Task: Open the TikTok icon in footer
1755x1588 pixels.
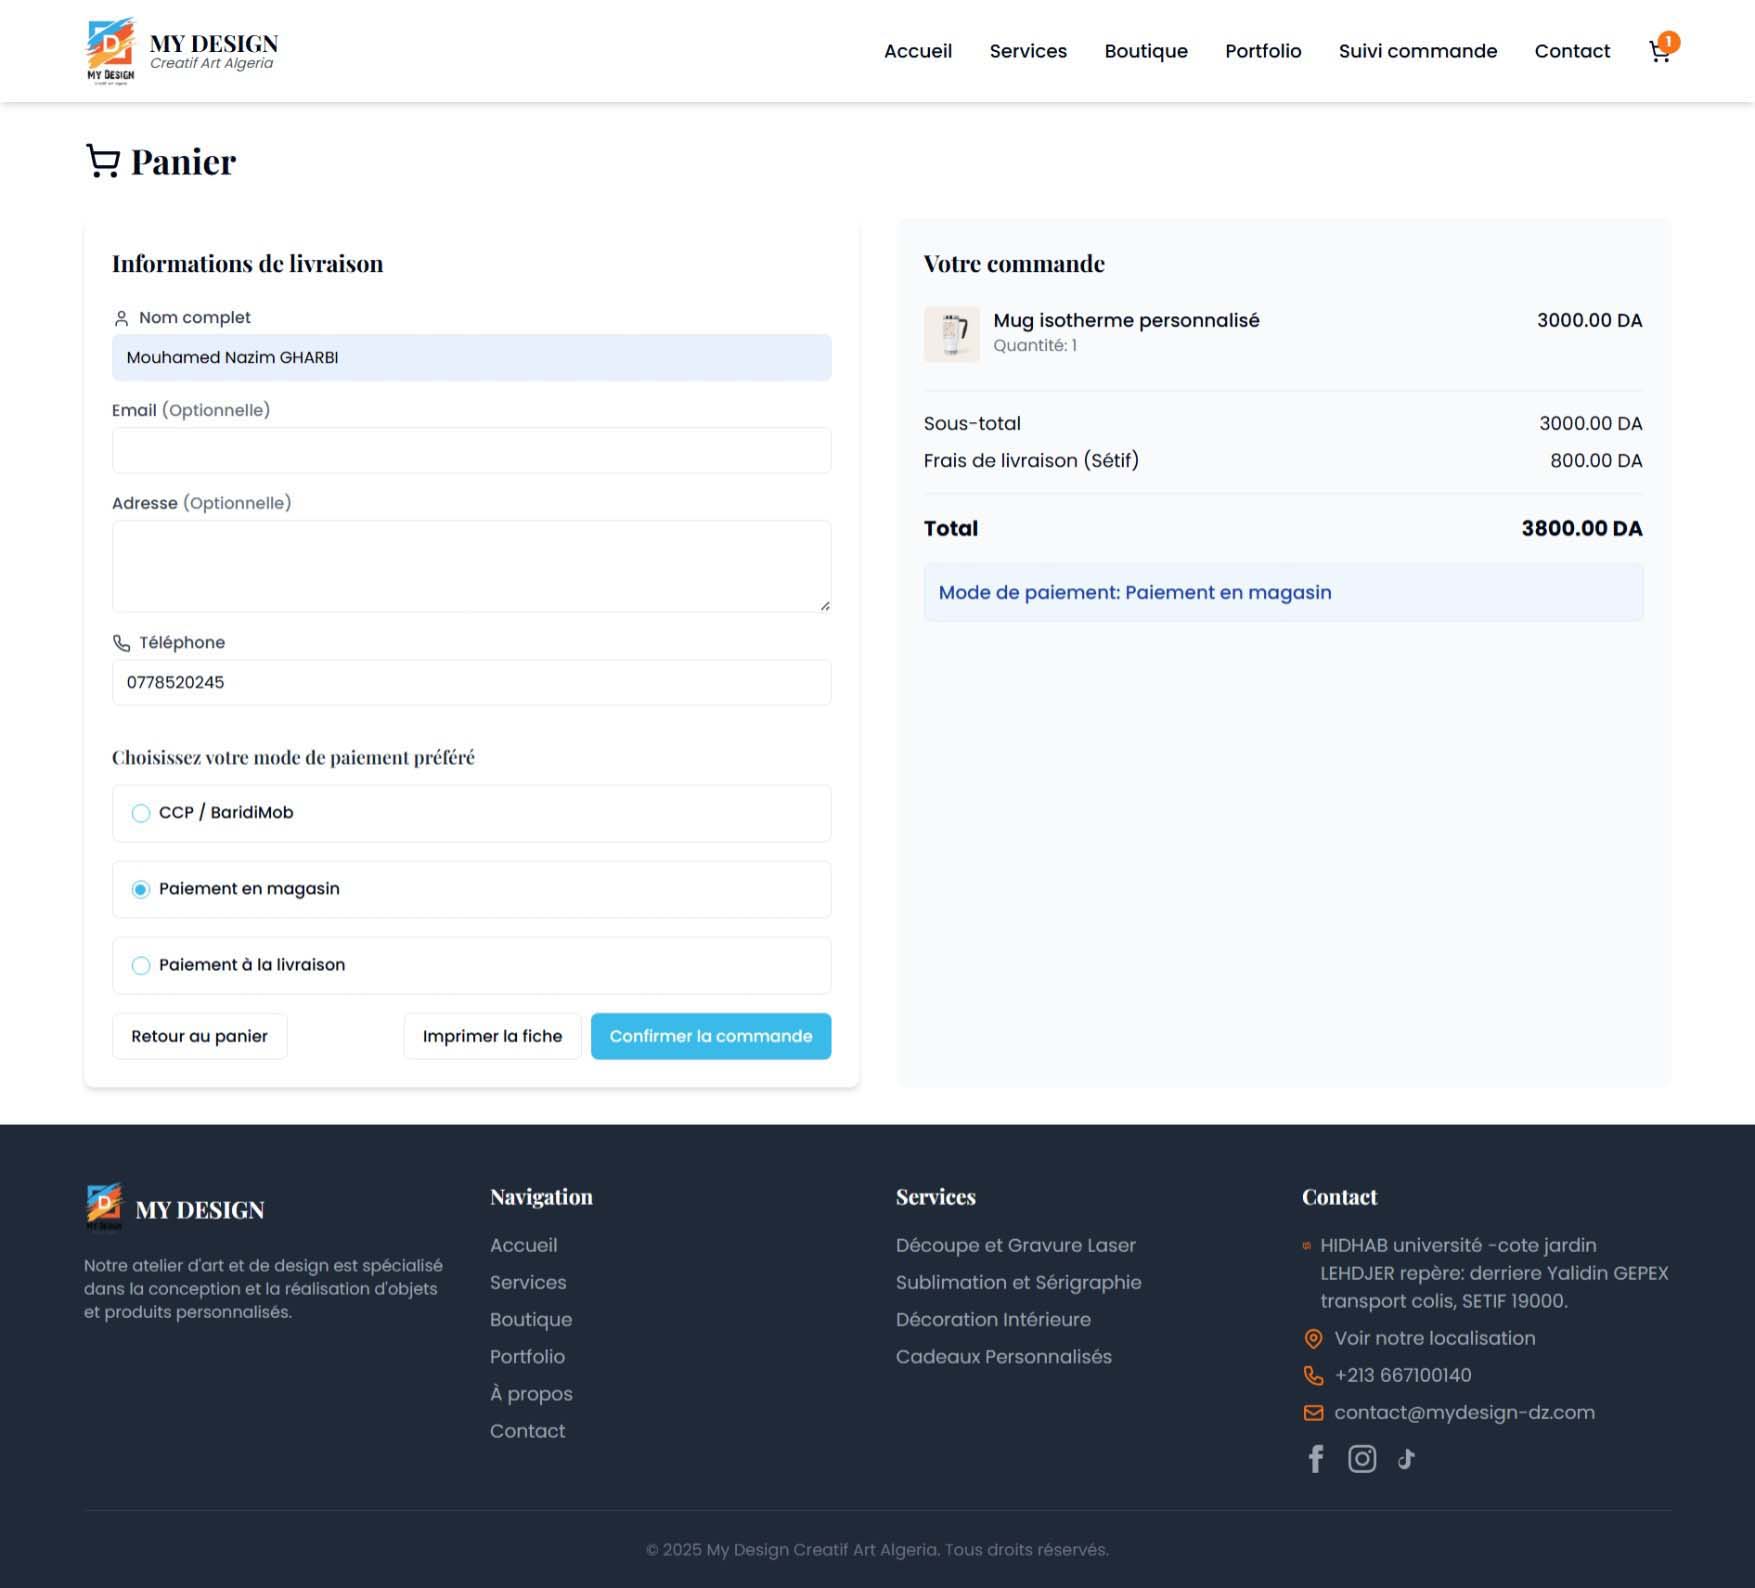Action: [x=1406, y=1459]
